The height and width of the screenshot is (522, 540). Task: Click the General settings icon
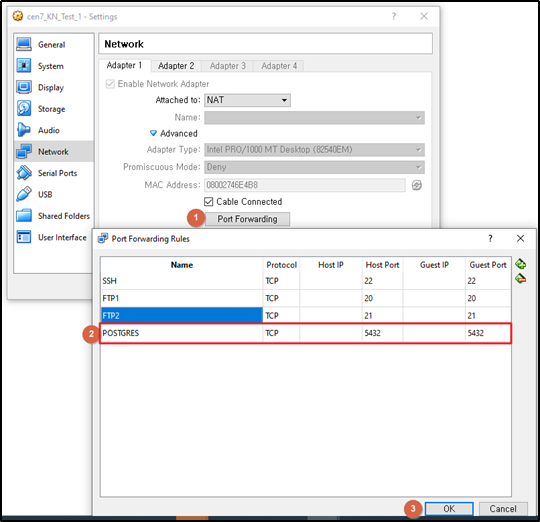[x=24, y=44]
